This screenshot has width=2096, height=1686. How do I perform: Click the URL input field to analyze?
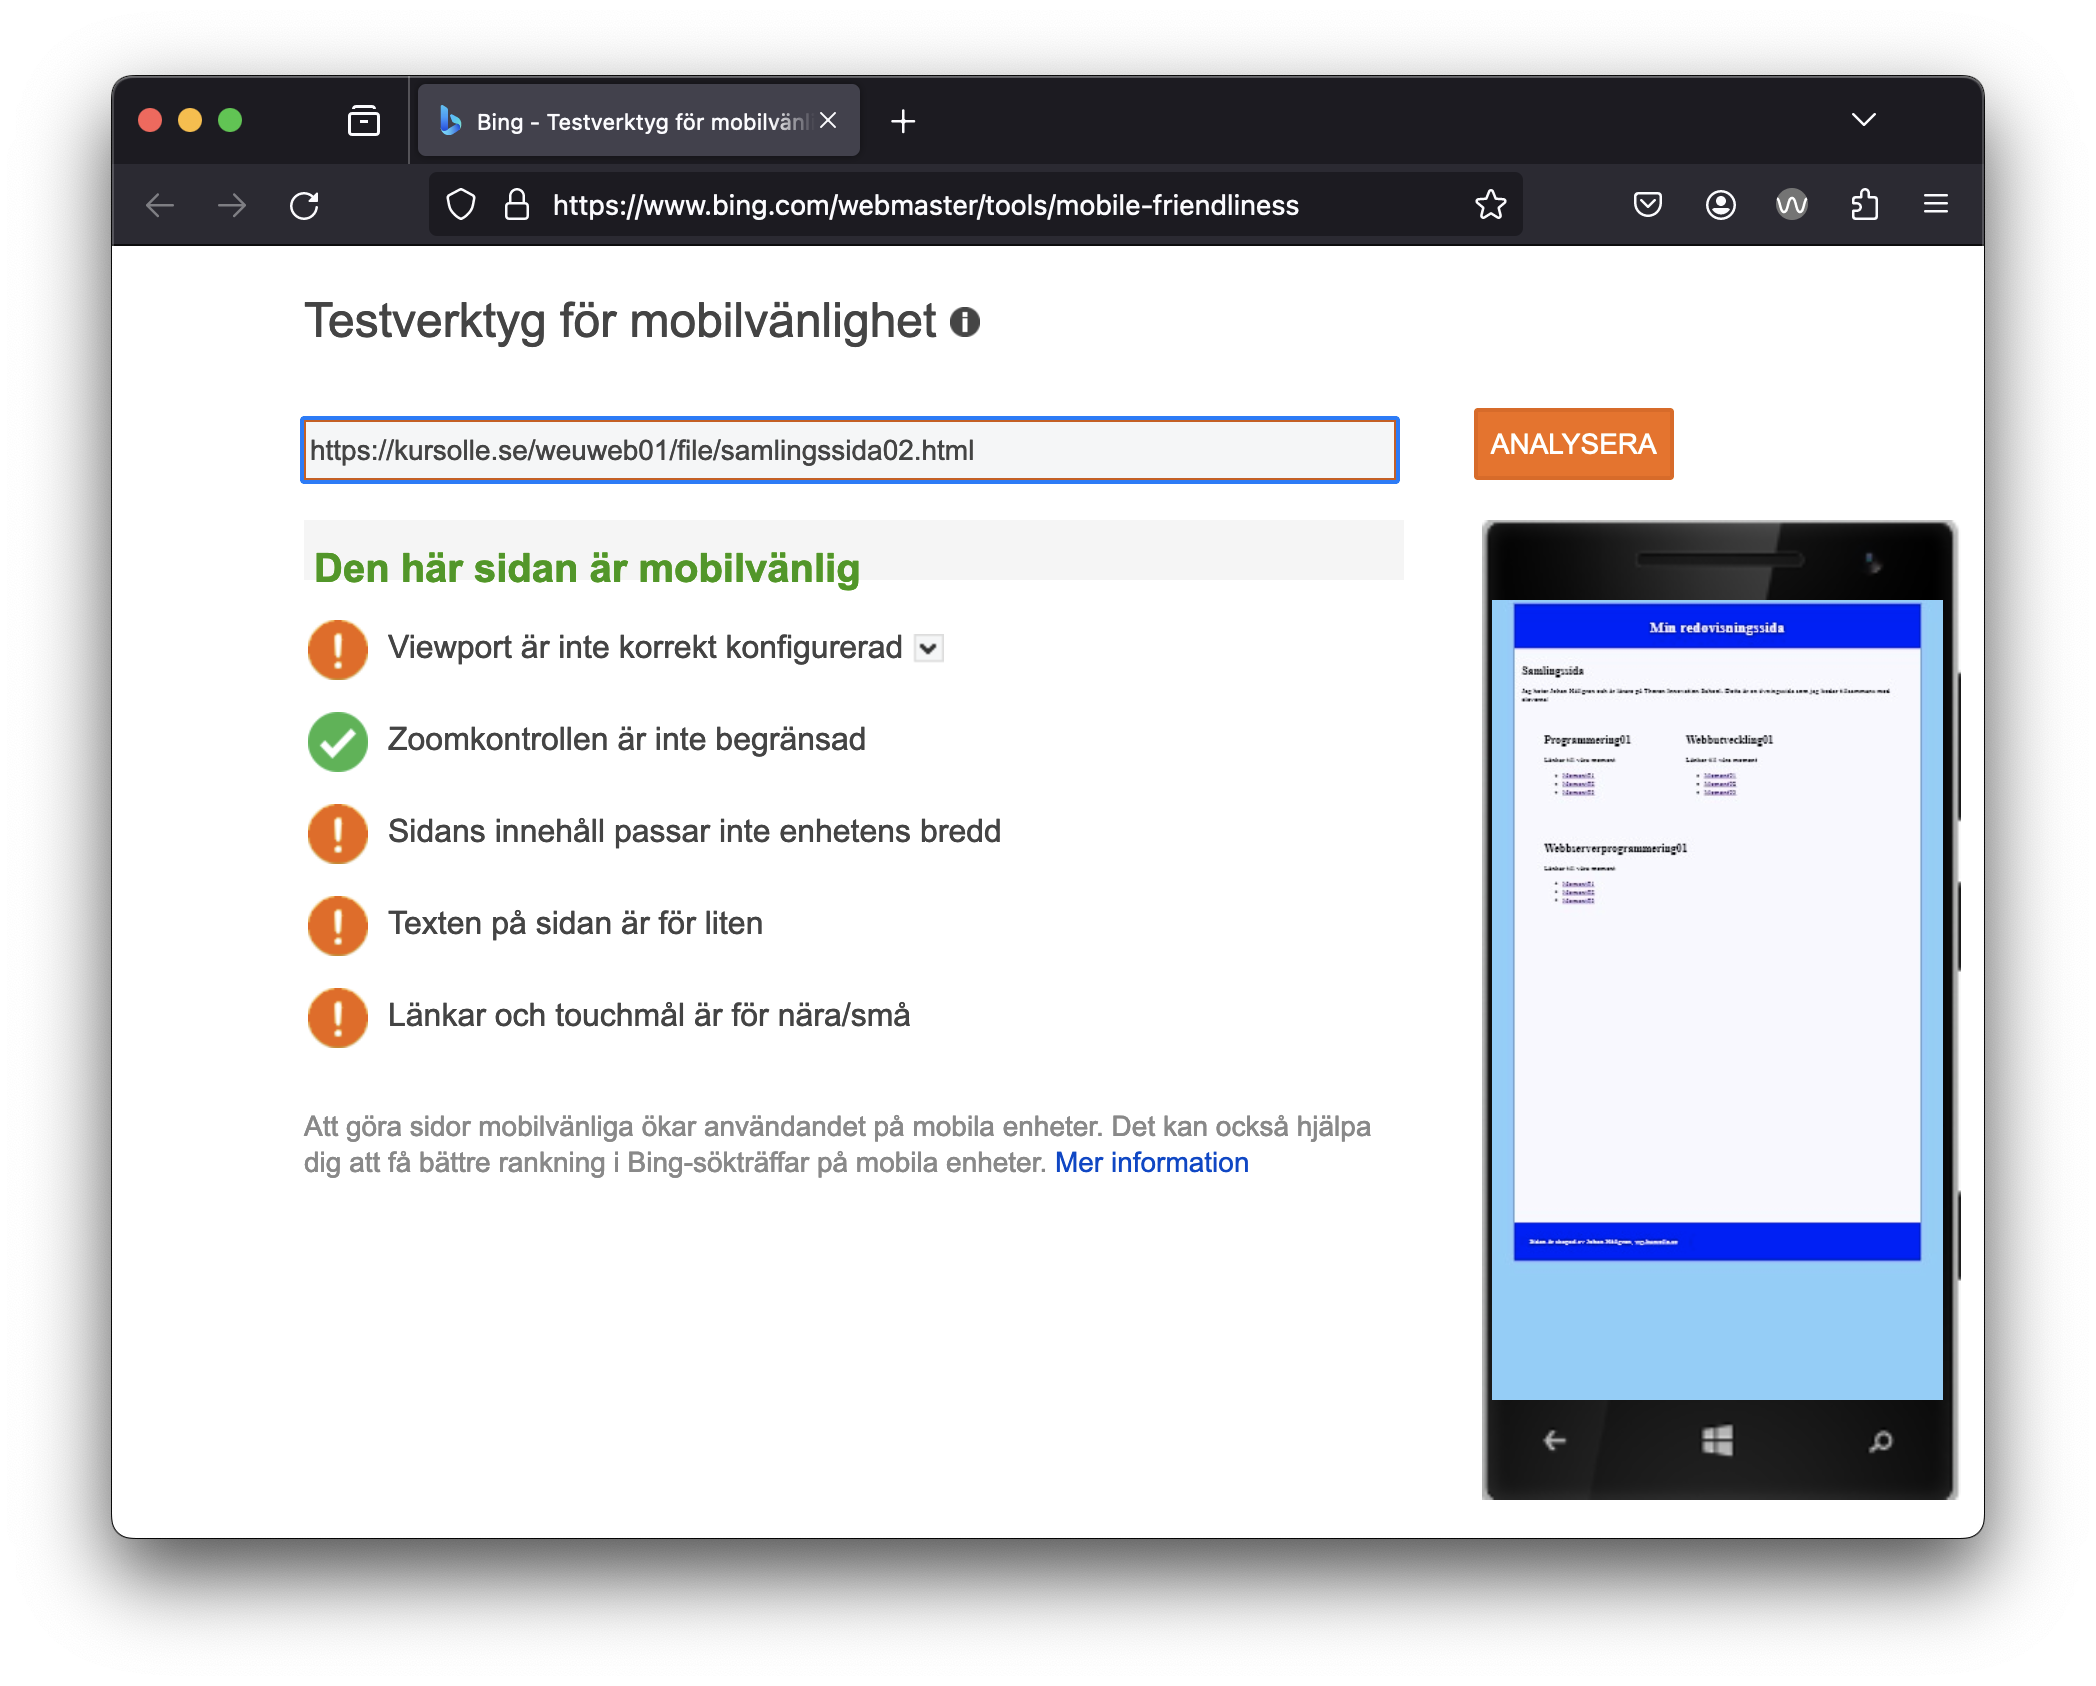pyautogui.click(x=849, y=451)
